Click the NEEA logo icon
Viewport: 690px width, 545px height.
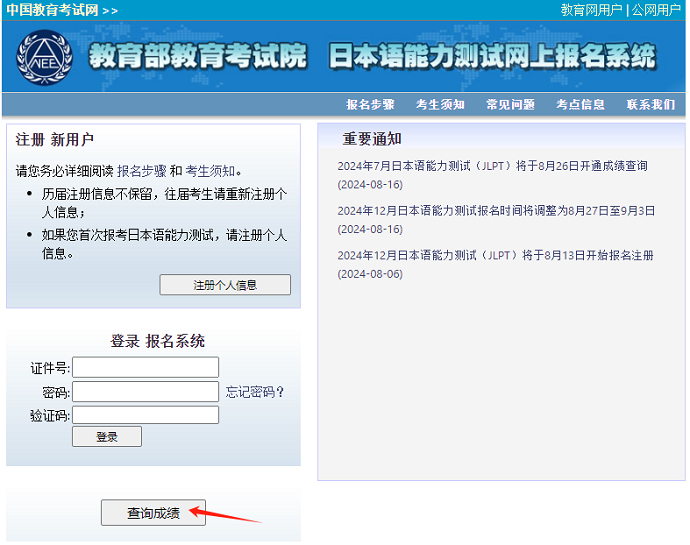(44, 58)
